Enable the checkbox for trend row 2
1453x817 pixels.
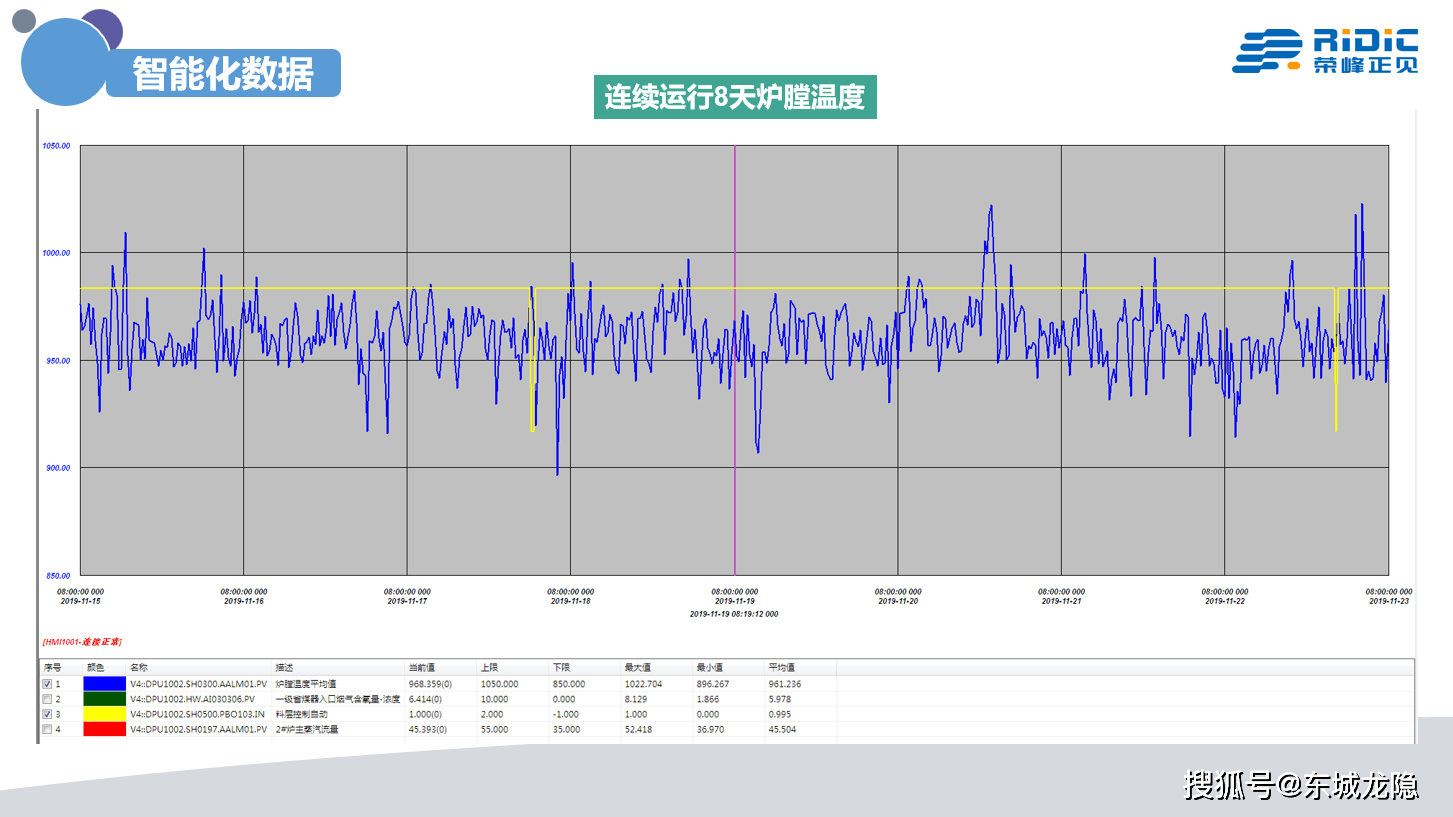[x=47, y=699]
